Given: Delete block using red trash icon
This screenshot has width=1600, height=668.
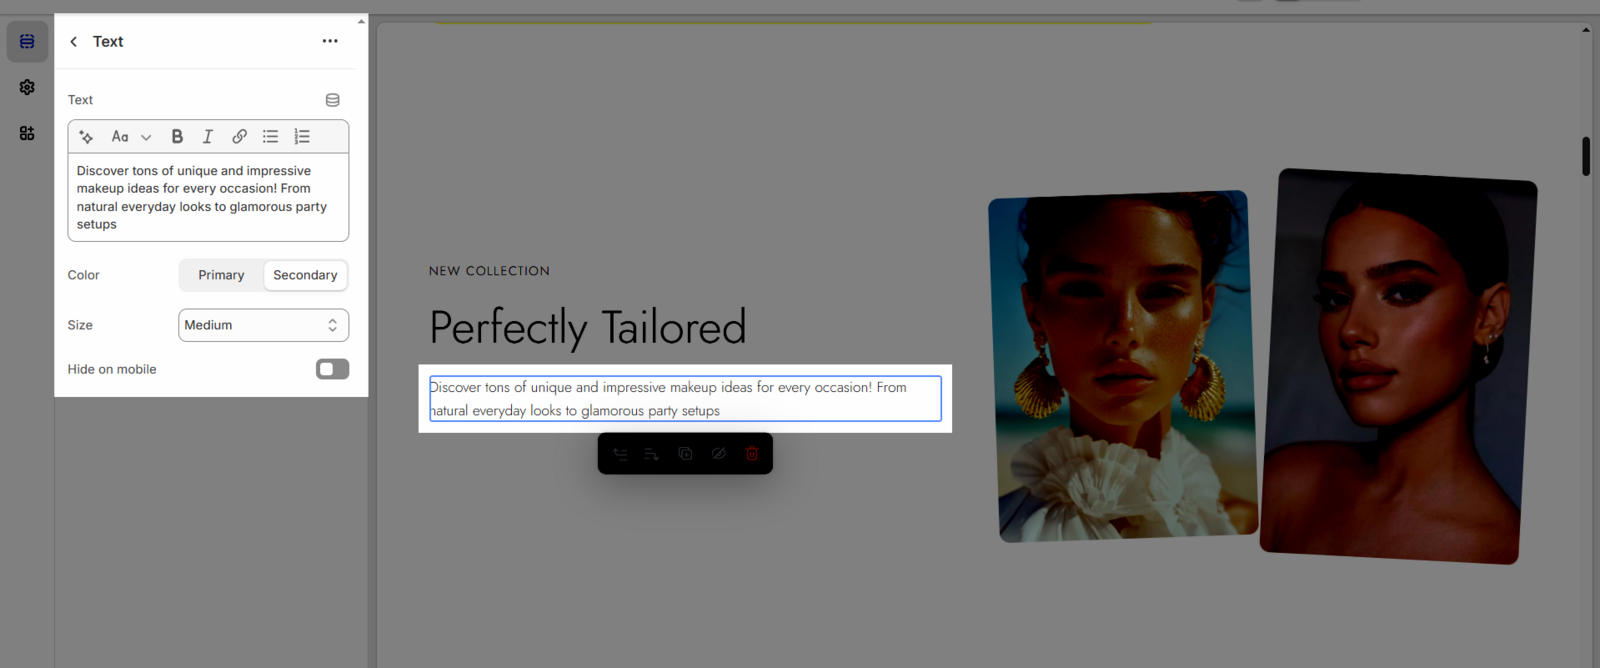Looking at the screenshot, I should click(x=752, y=454).
